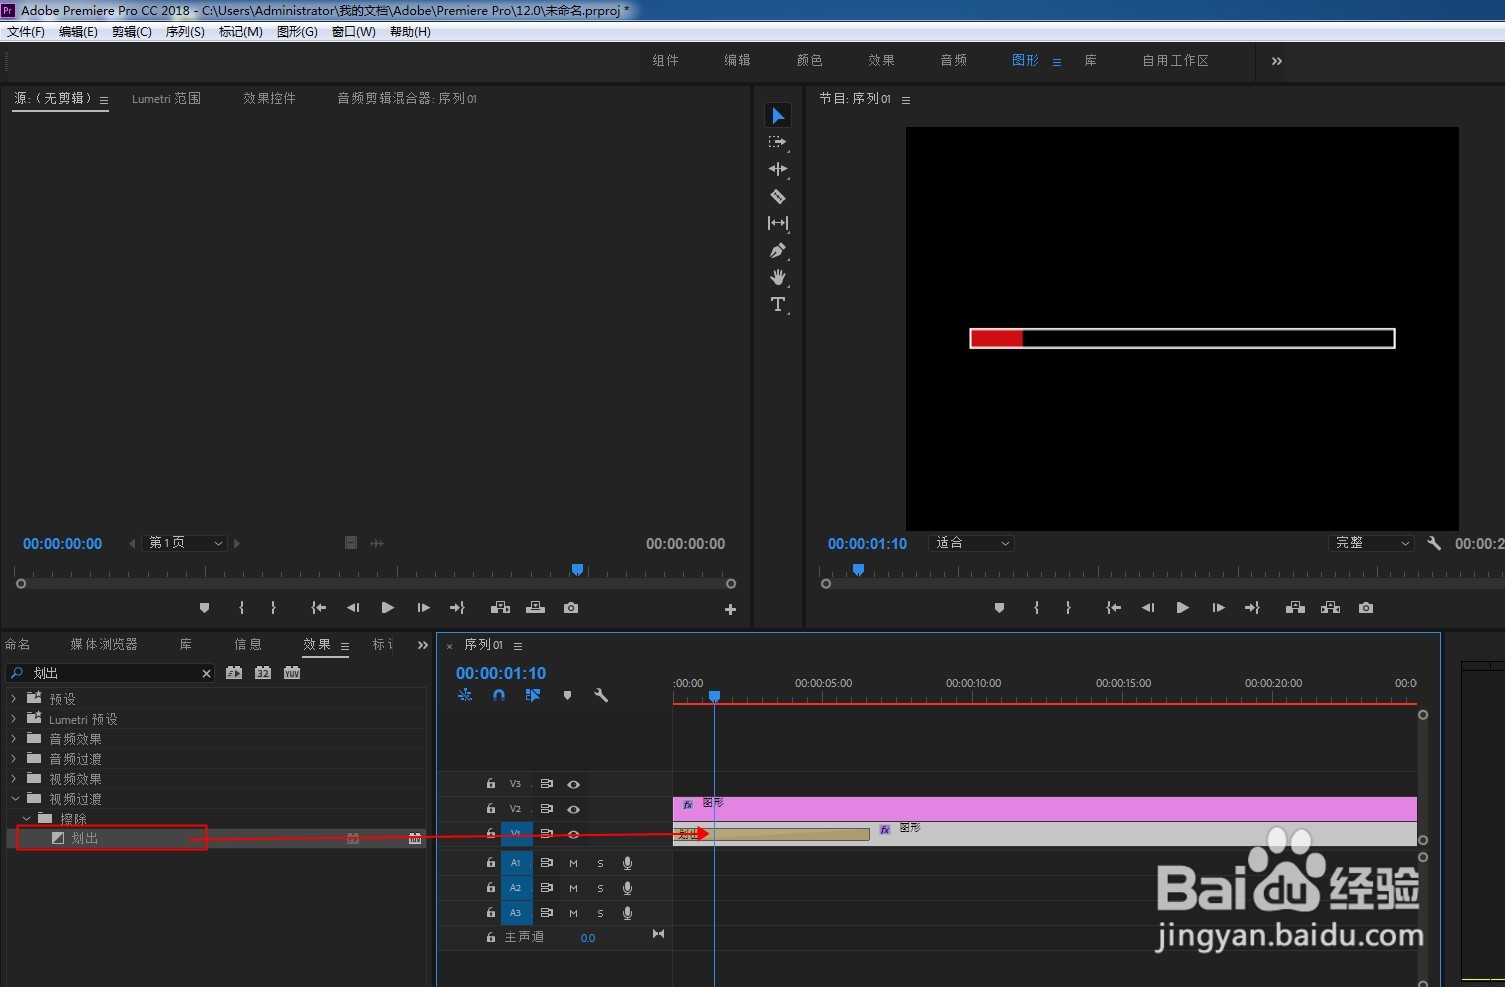Click the Lift button in Program monitor
Screen dimensions: 1505x987
click(1295, 608)
